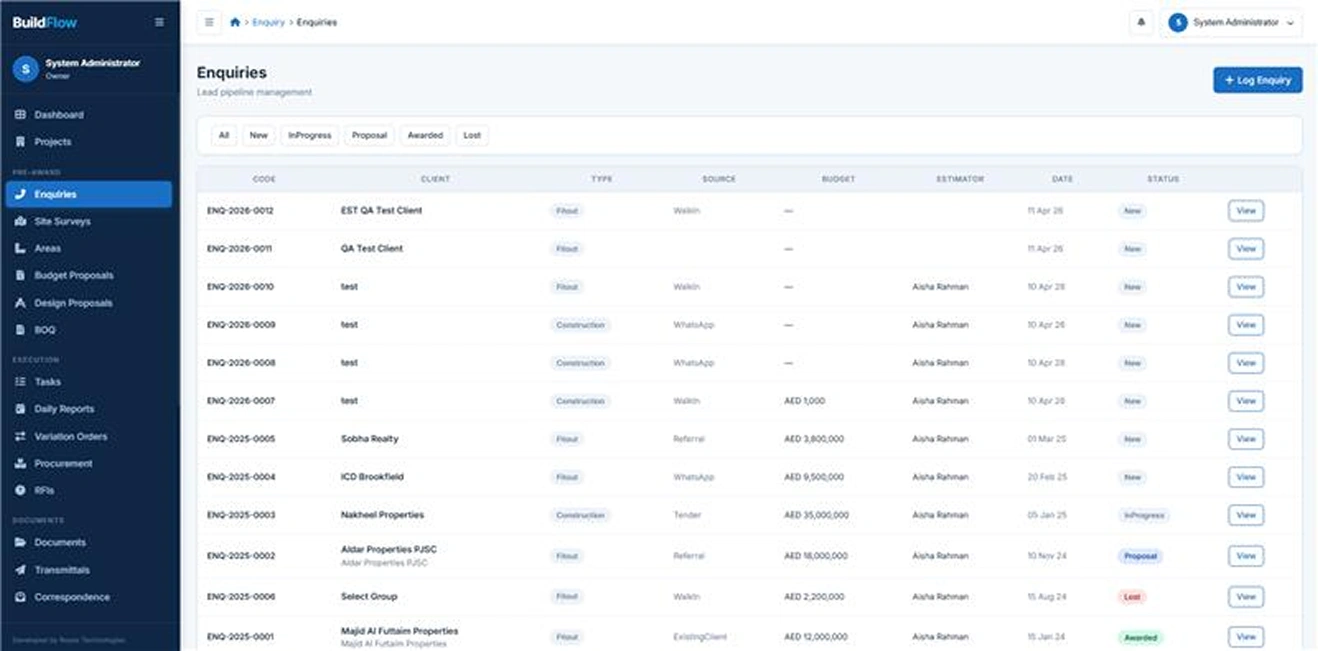Filter enquiries by the InProgress tab

point(309,135)
